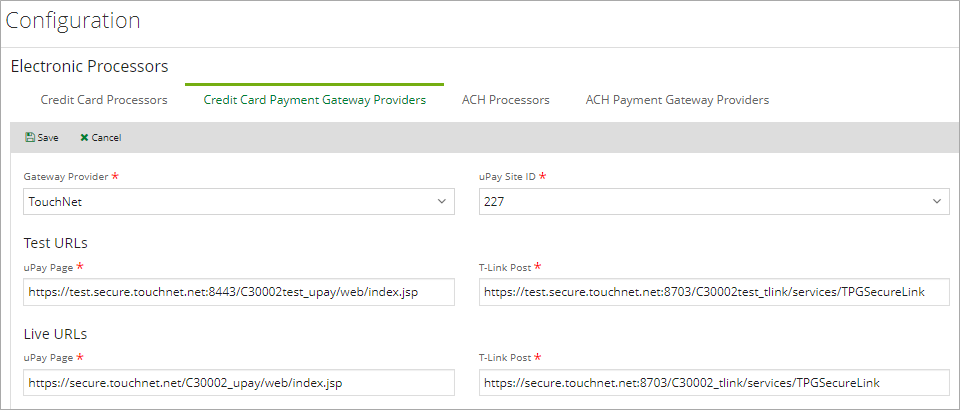
Task: Open the Gateway Provider TouchNet dropdown
Action: [x=239, y=201]
